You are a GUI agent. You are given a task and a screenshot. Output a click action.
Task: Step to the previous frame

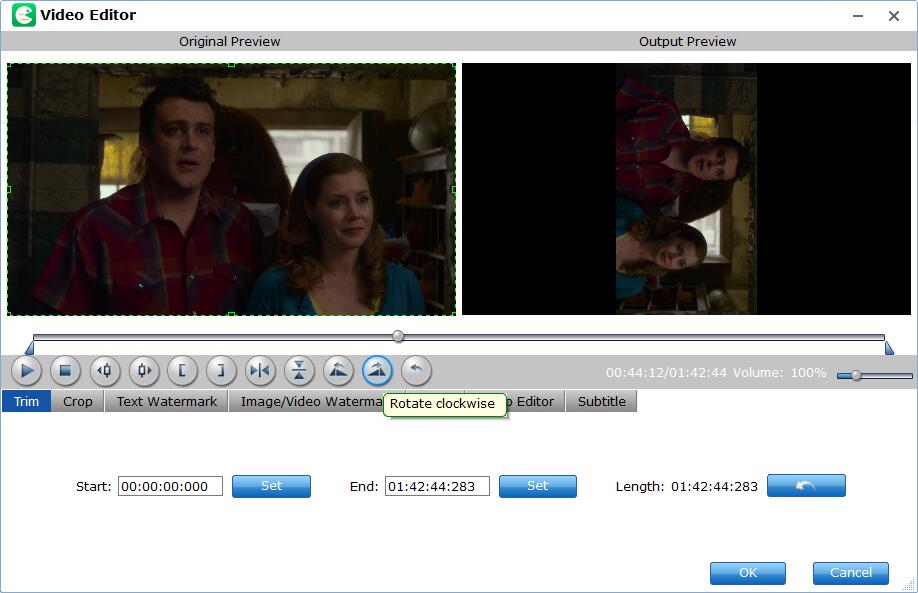pos(105,371)
